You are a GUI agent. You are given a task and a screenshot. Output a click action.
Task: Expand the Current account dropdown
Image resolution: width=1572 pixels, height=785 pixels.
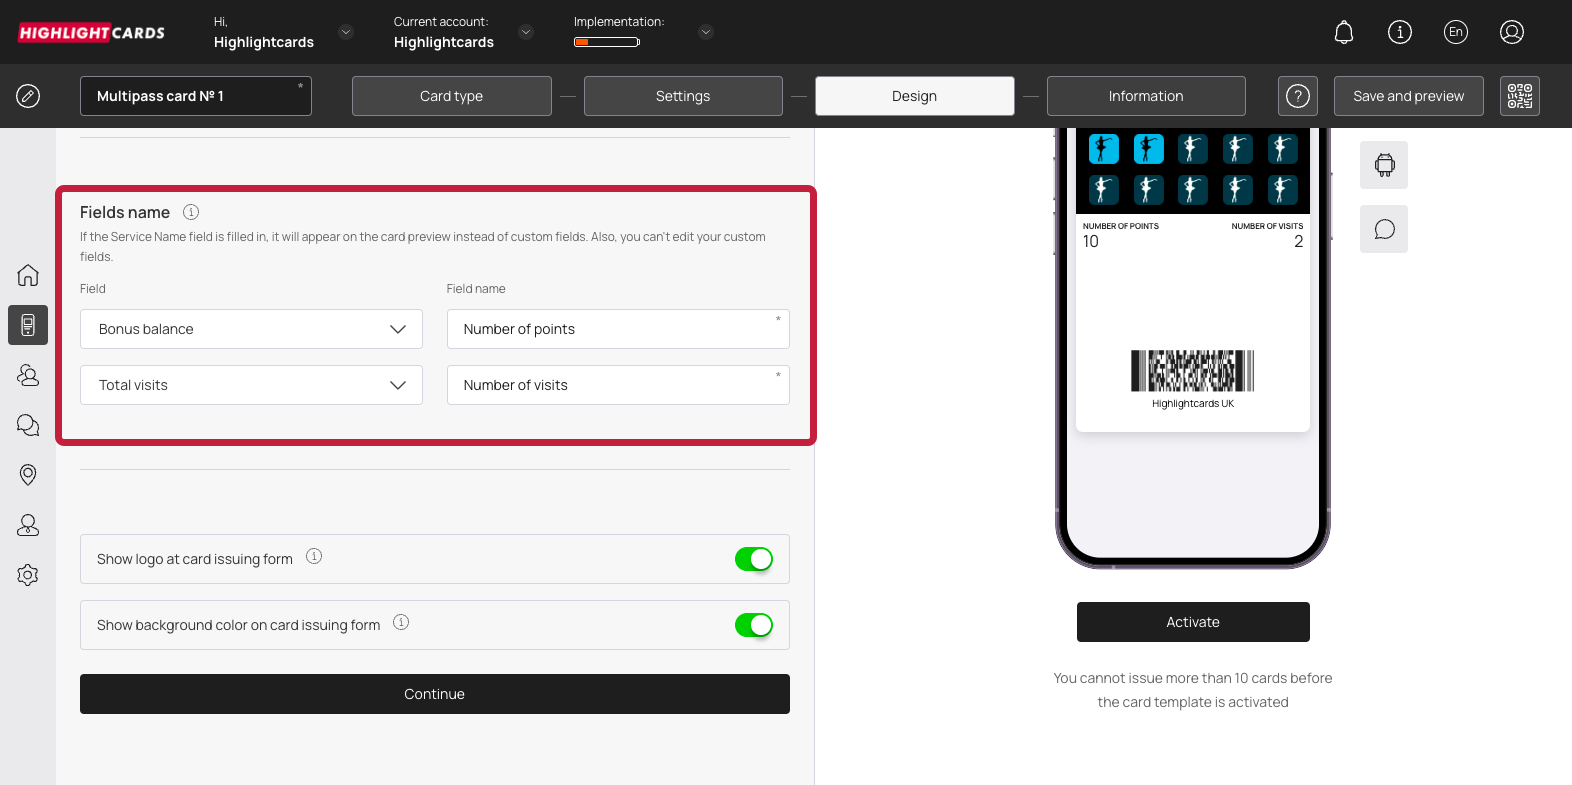526,32
